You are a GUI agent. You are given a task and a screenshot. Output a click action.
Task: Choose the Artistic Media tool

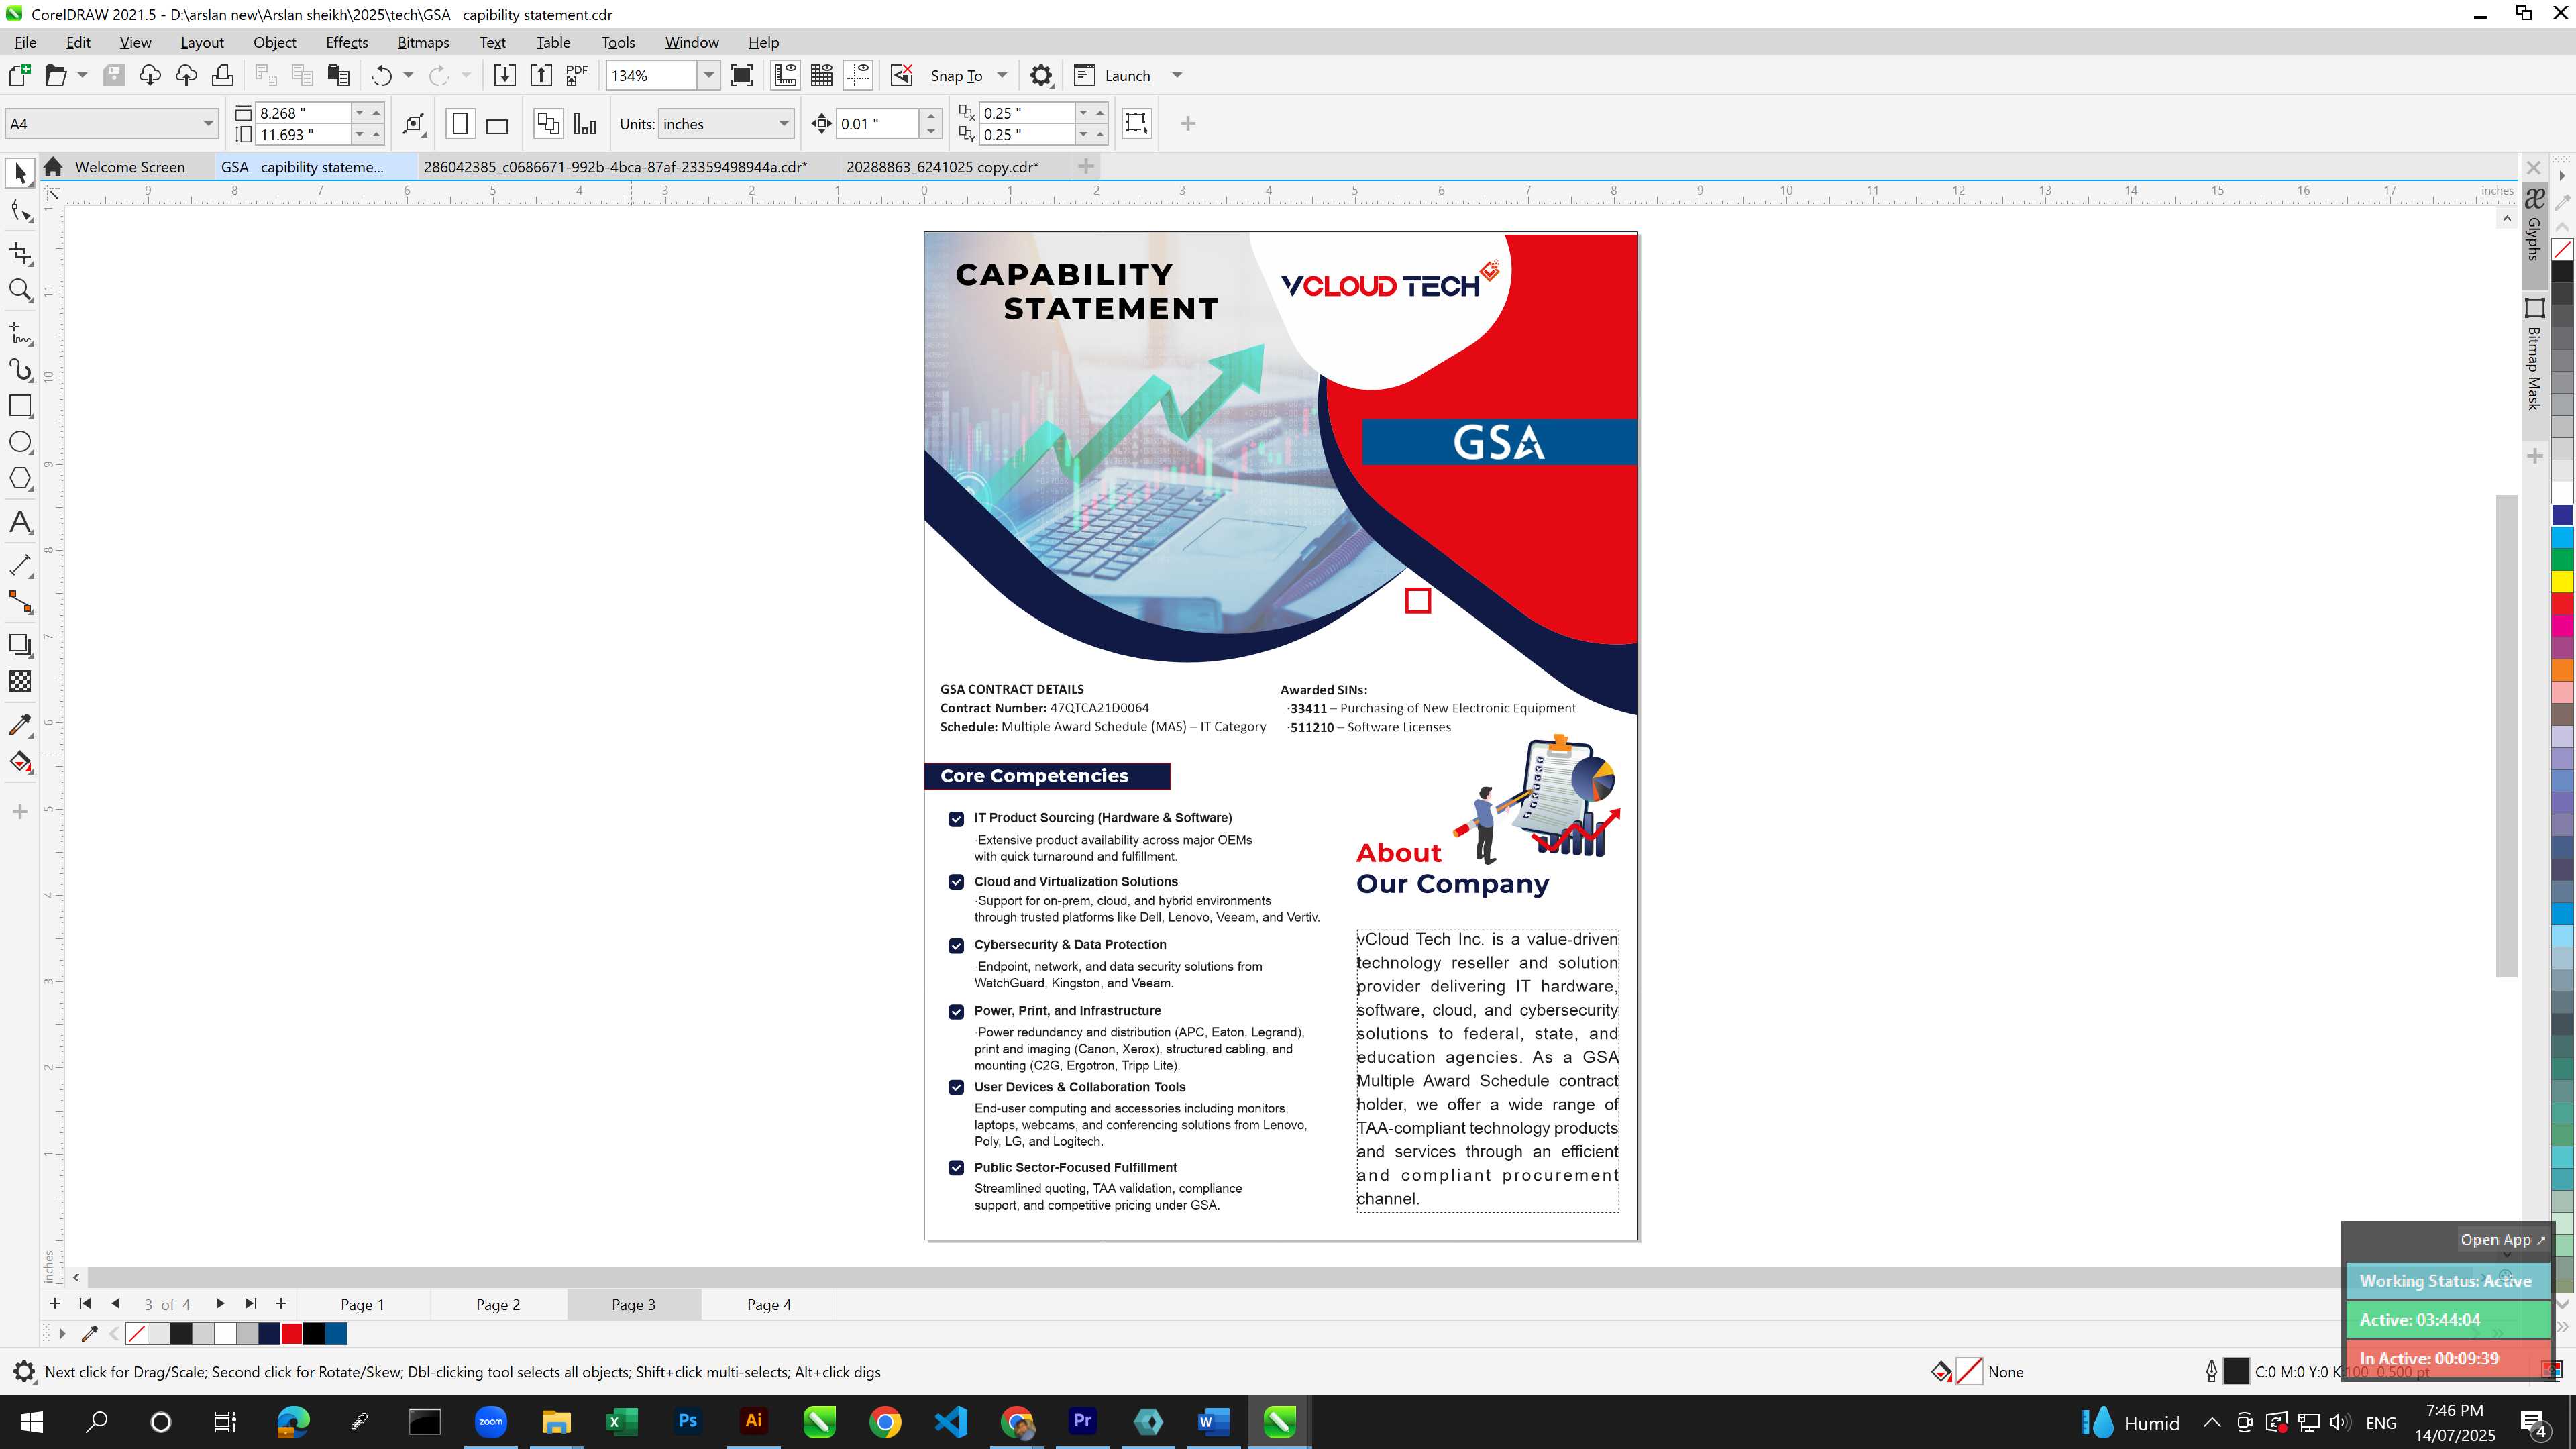[x=20, y=370]
